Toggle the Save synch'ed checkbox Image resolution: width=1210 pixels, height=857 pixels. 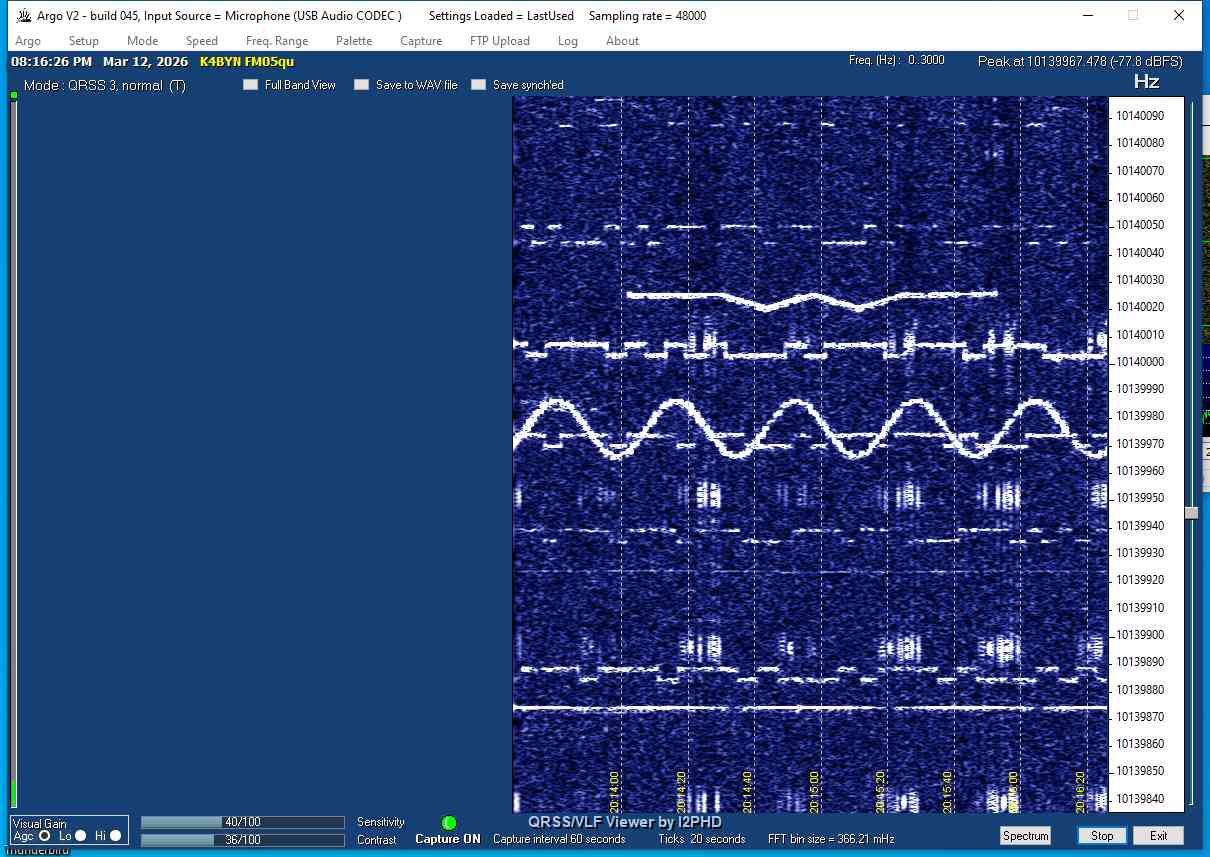pyautogui.click(x=479, y=85)
